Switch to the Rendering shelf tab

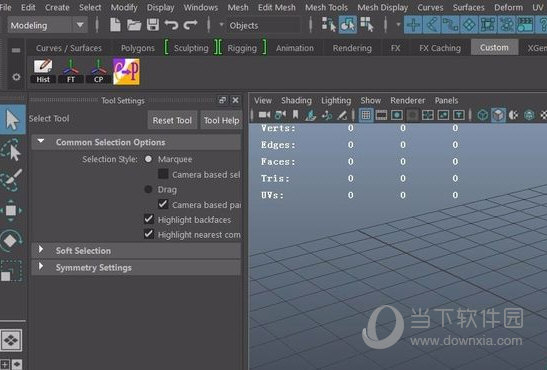(352, 48)
